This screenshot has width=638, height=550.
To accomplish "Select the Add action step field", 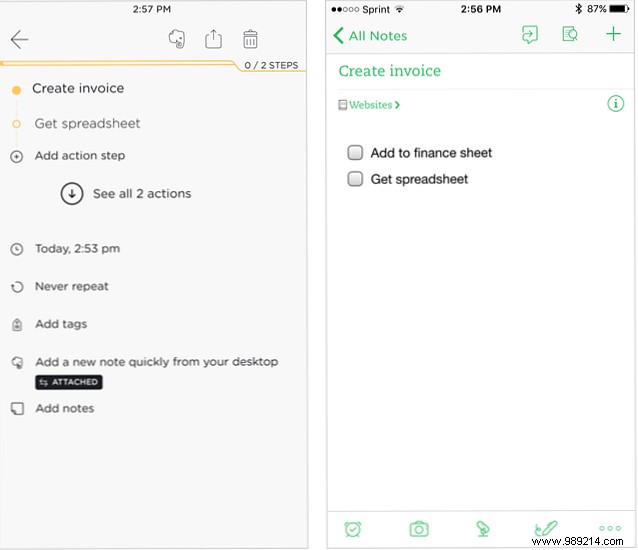I will pos(80,156).
